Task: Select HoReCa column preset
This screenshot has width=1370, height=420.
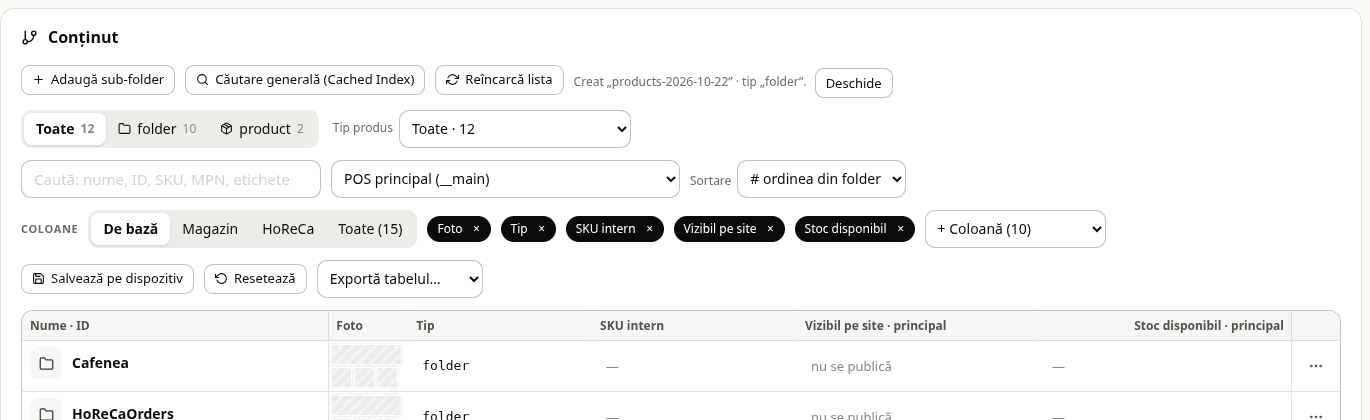Action: (288, 229)
